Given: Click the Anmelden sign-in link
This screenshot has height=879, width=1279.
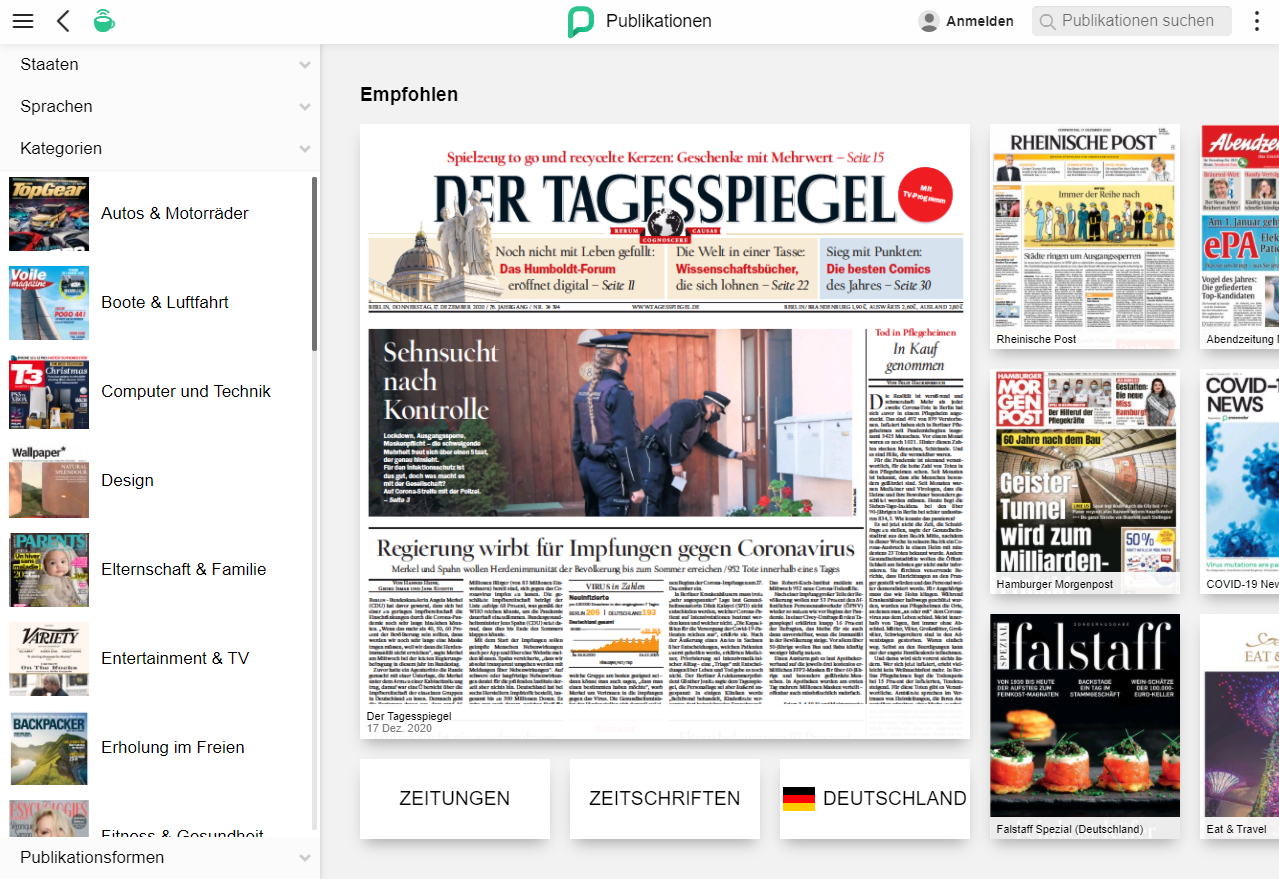Looking at the screenshot, I should pos(979,21).
